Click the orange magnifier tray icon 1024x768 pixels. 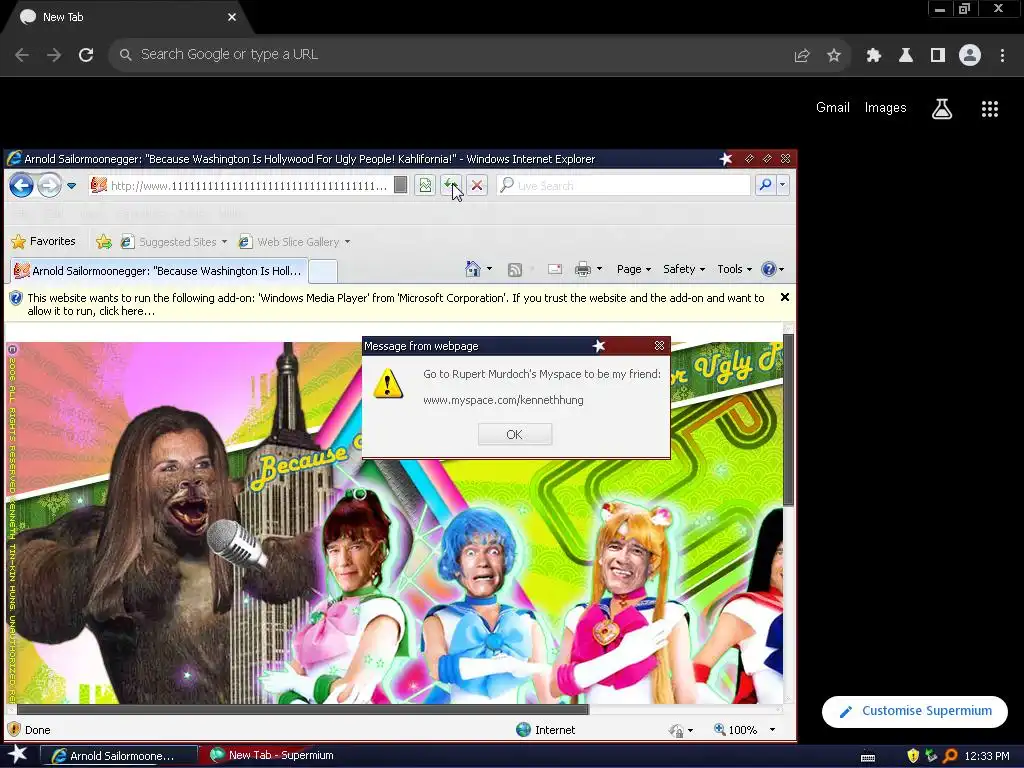[950, 756]
